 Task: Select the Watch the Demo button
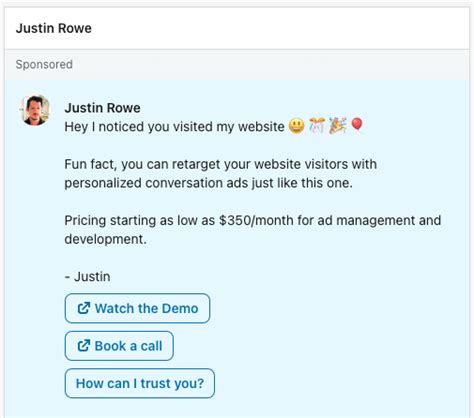point(137,308)
